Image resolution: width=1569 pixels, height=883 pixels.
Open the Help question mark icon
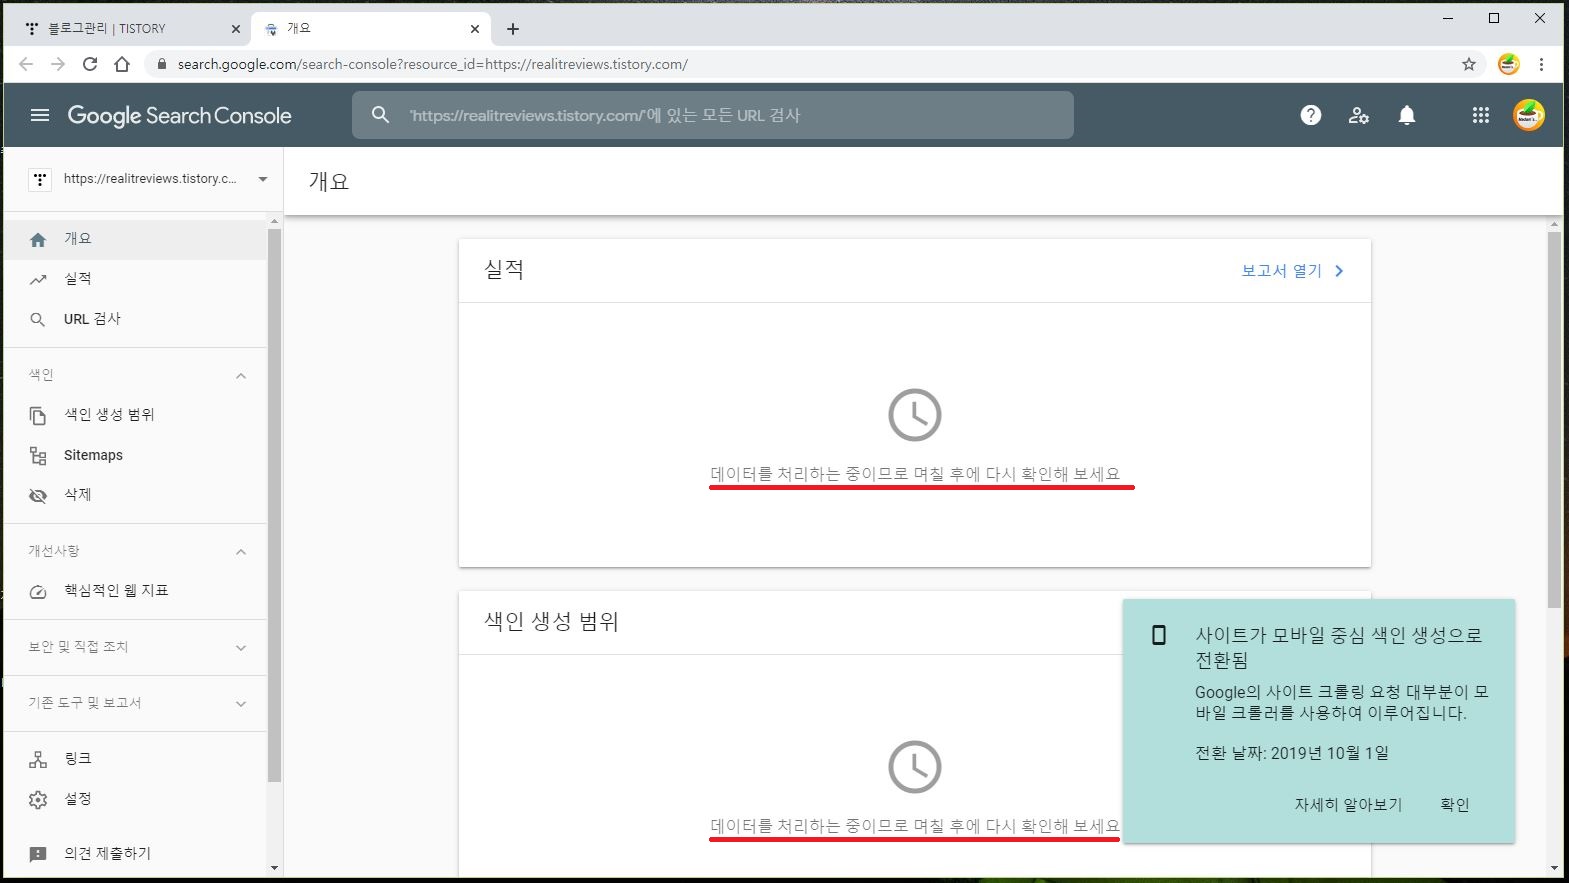(x=1311, y=115)
